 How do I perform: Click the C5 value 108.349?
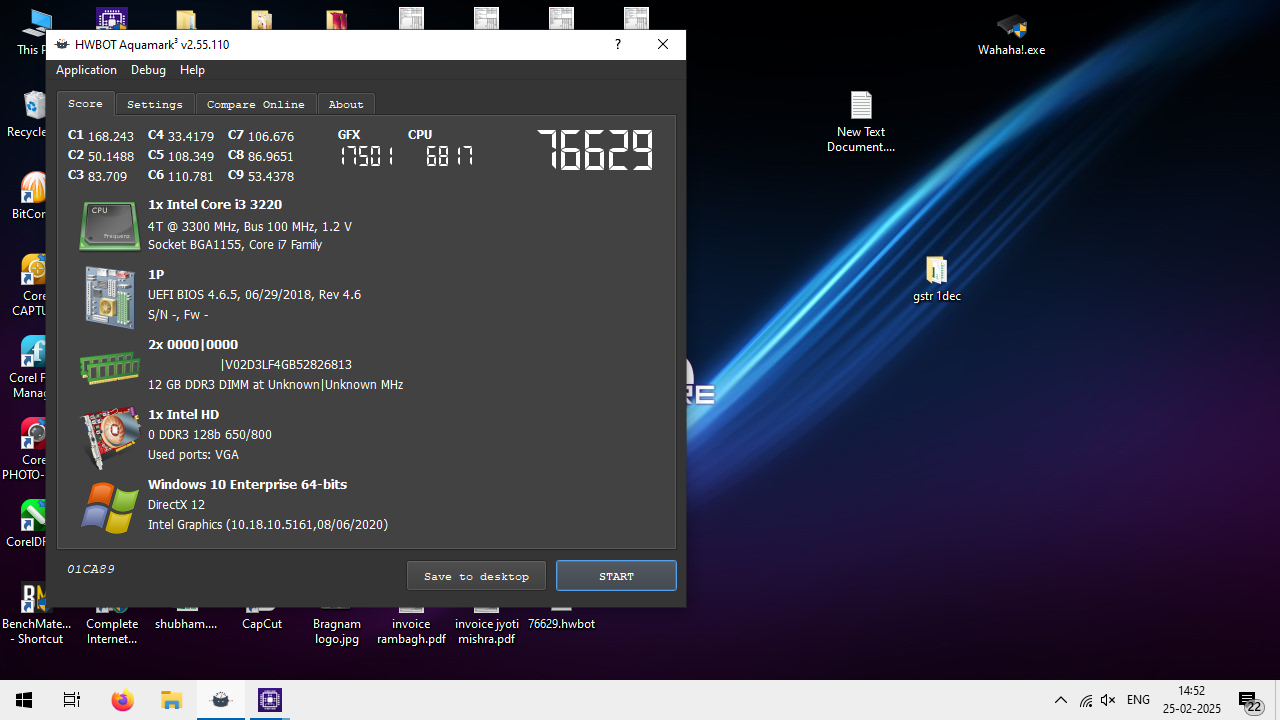pos(191,156)
